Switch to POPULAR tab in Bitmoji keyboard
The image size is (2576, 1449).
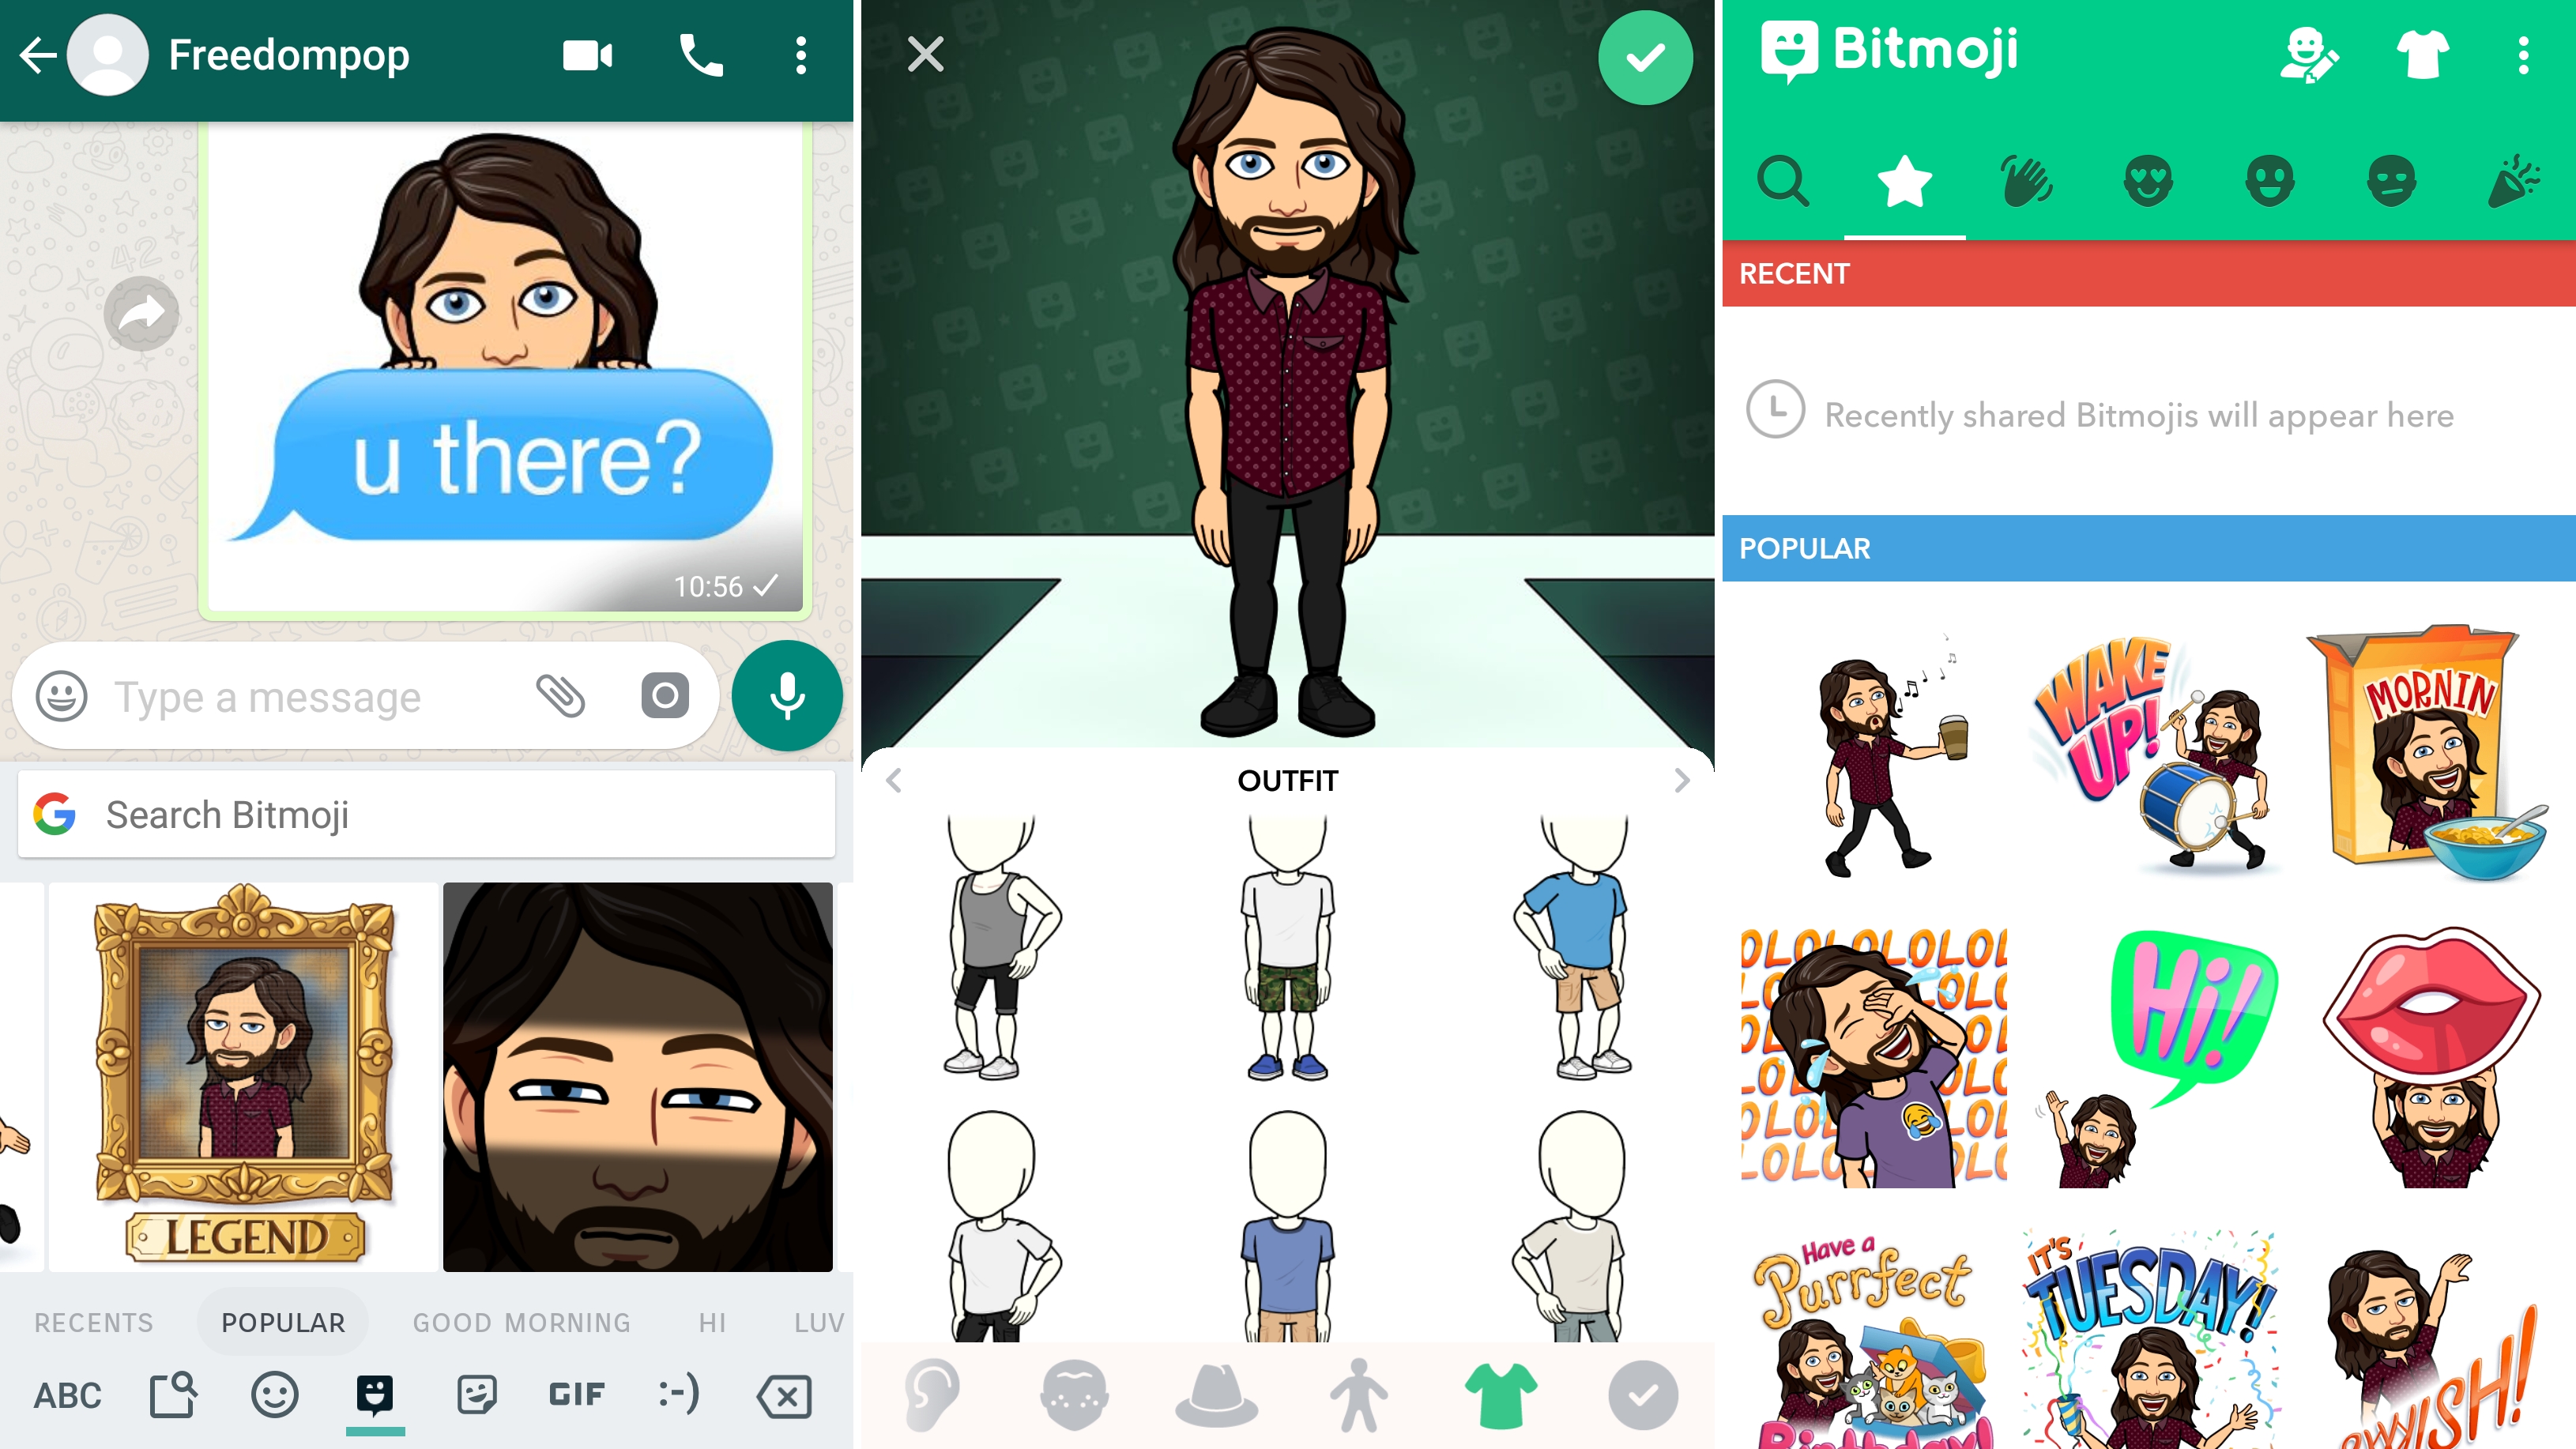284,1323
